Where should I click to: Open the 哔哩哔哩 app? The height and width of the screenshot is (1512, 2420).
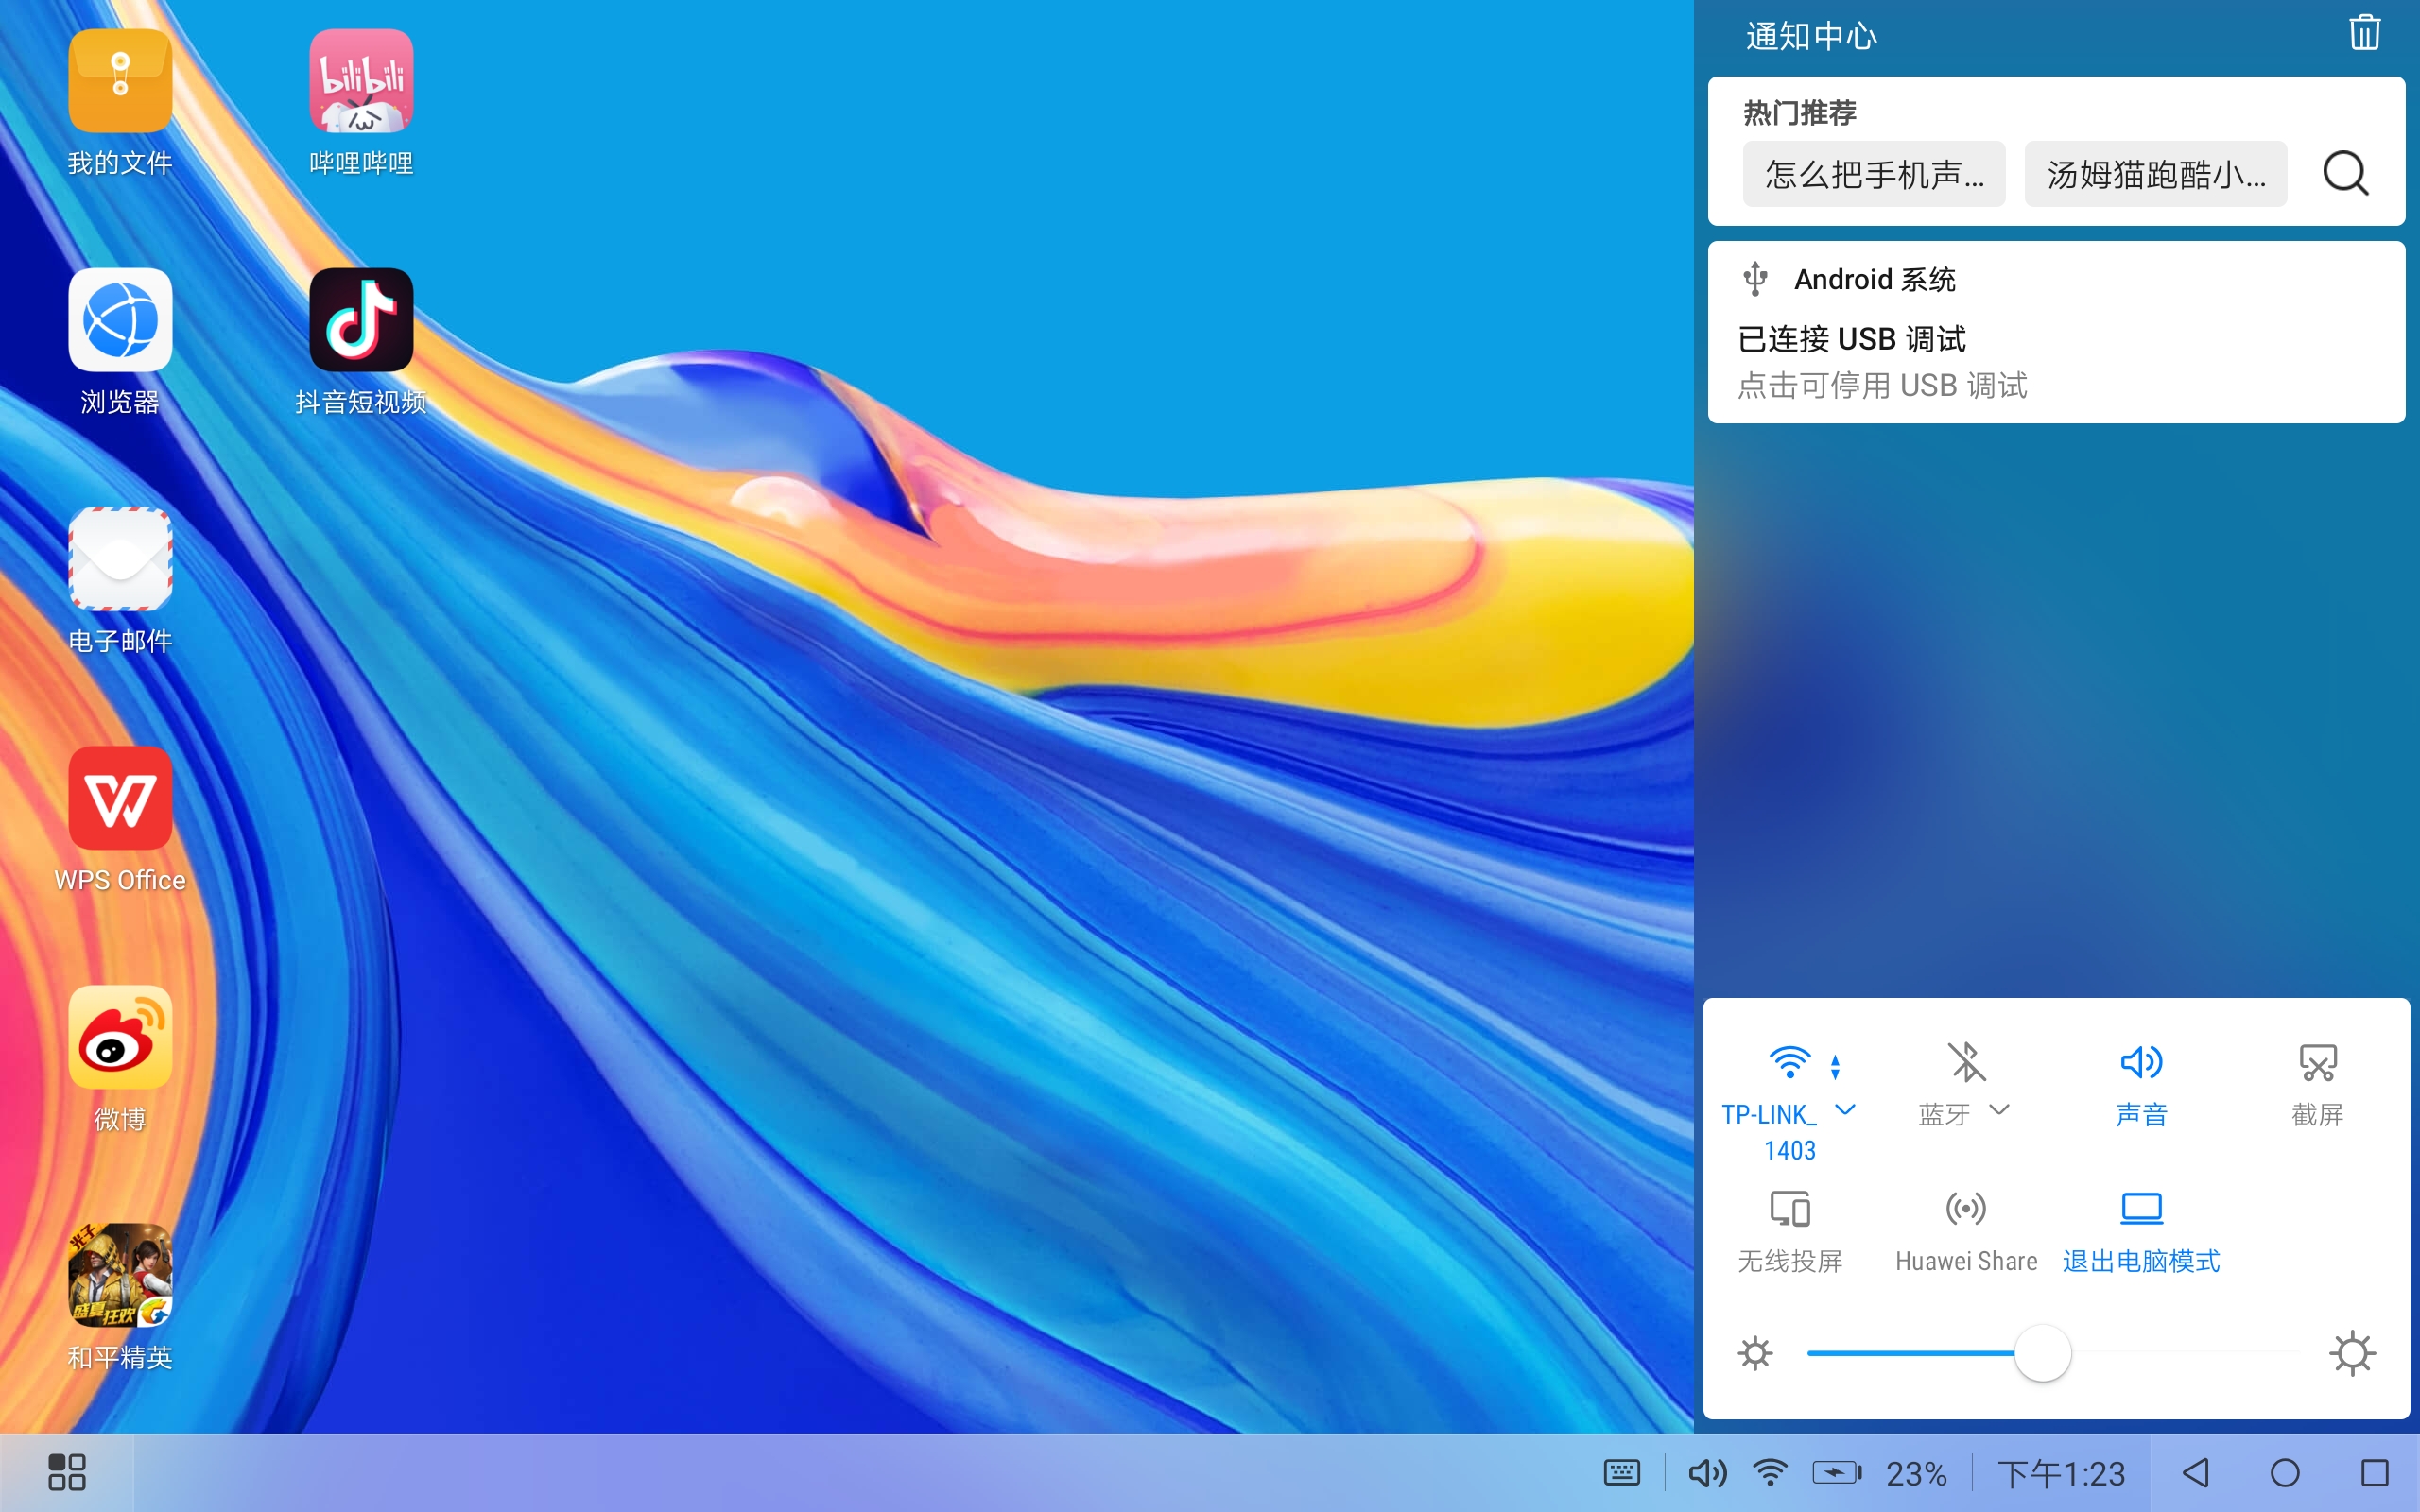pos(360,82)
